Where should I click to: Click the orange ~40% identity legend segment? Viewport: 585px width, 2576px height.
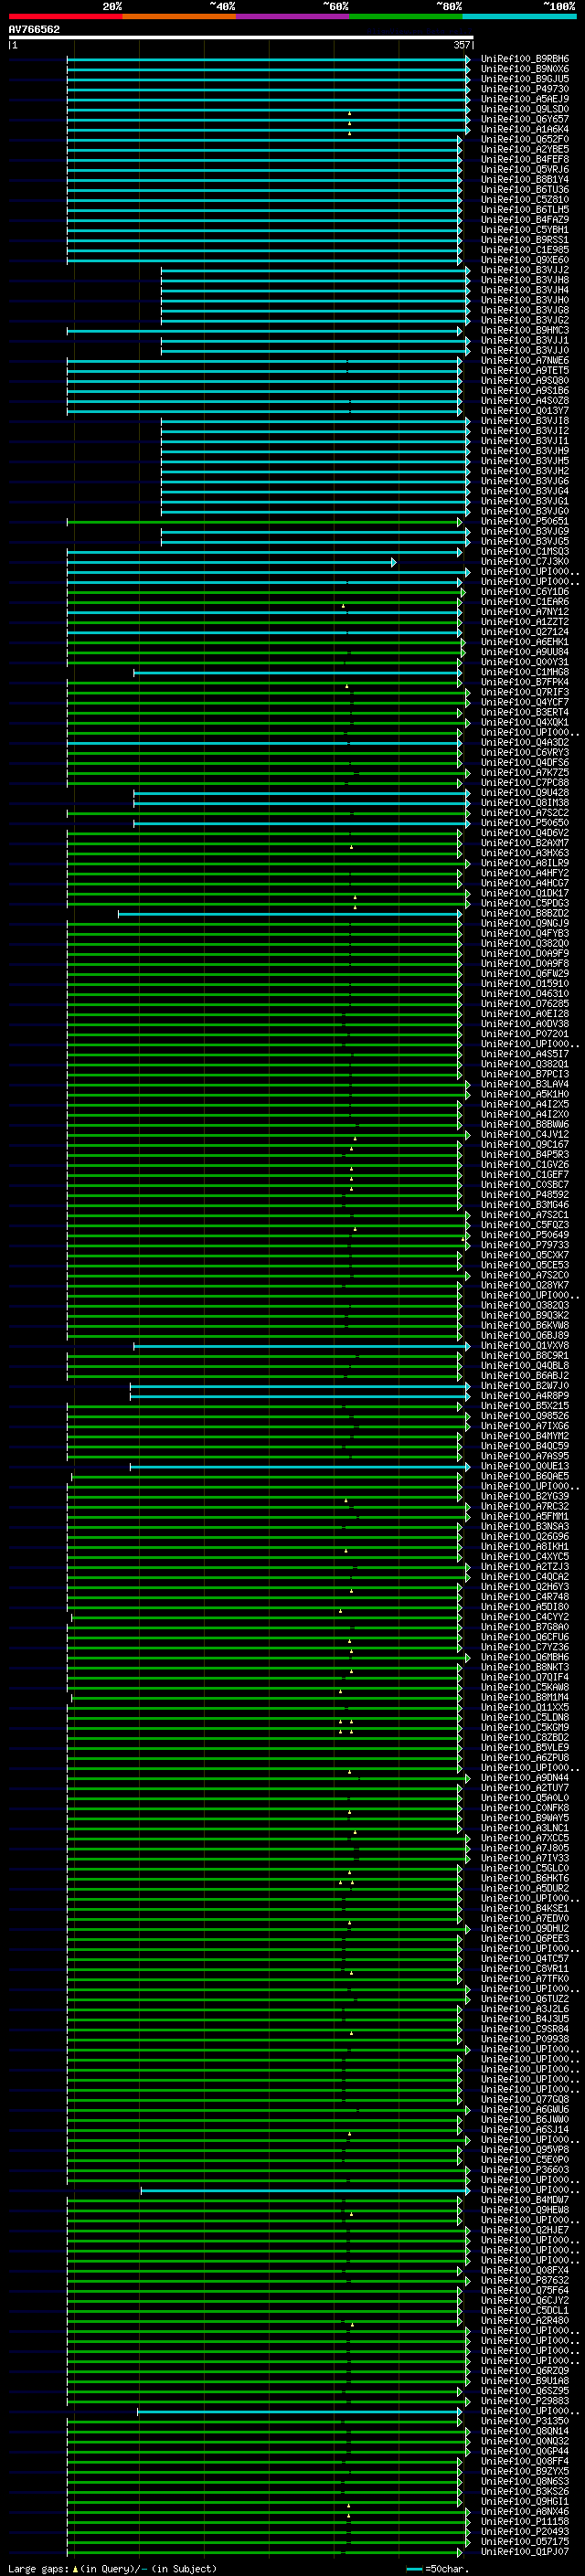click(x=179, y=16)
